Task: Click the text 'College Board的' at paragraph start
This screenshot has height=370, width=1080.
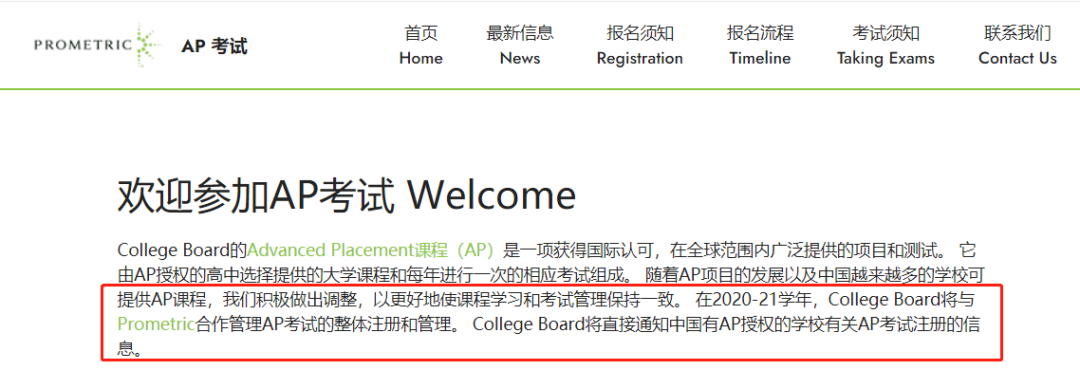Action: tap(183, 249)
